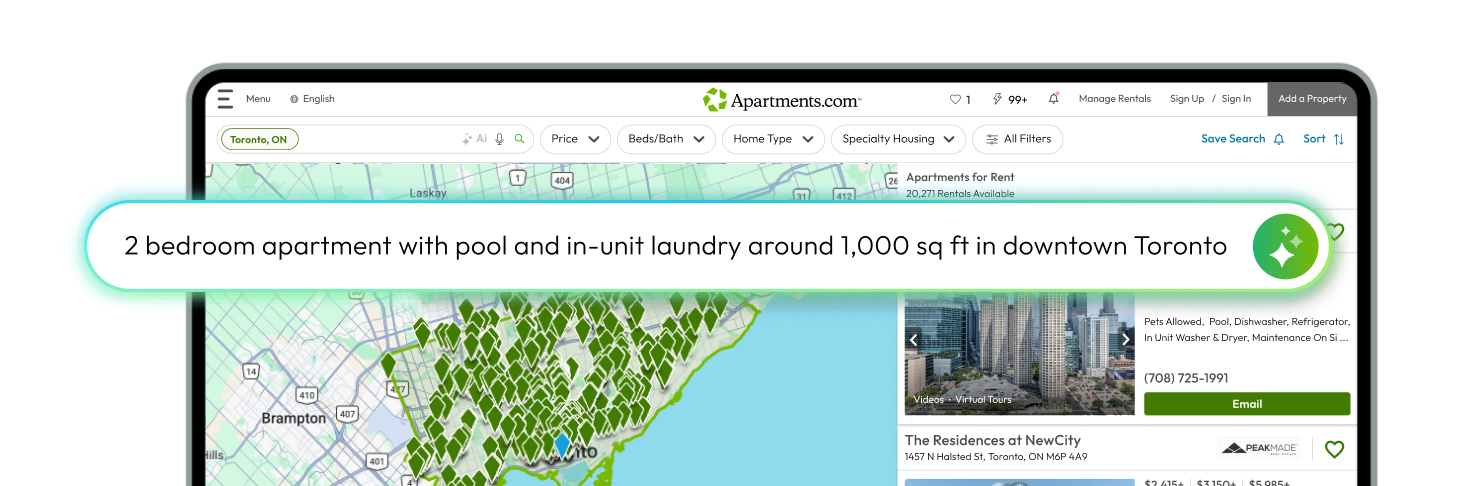Expand the Beds/Bath dropdown
This screenshot has width=1480, height=486.
[x=666, y=139]
